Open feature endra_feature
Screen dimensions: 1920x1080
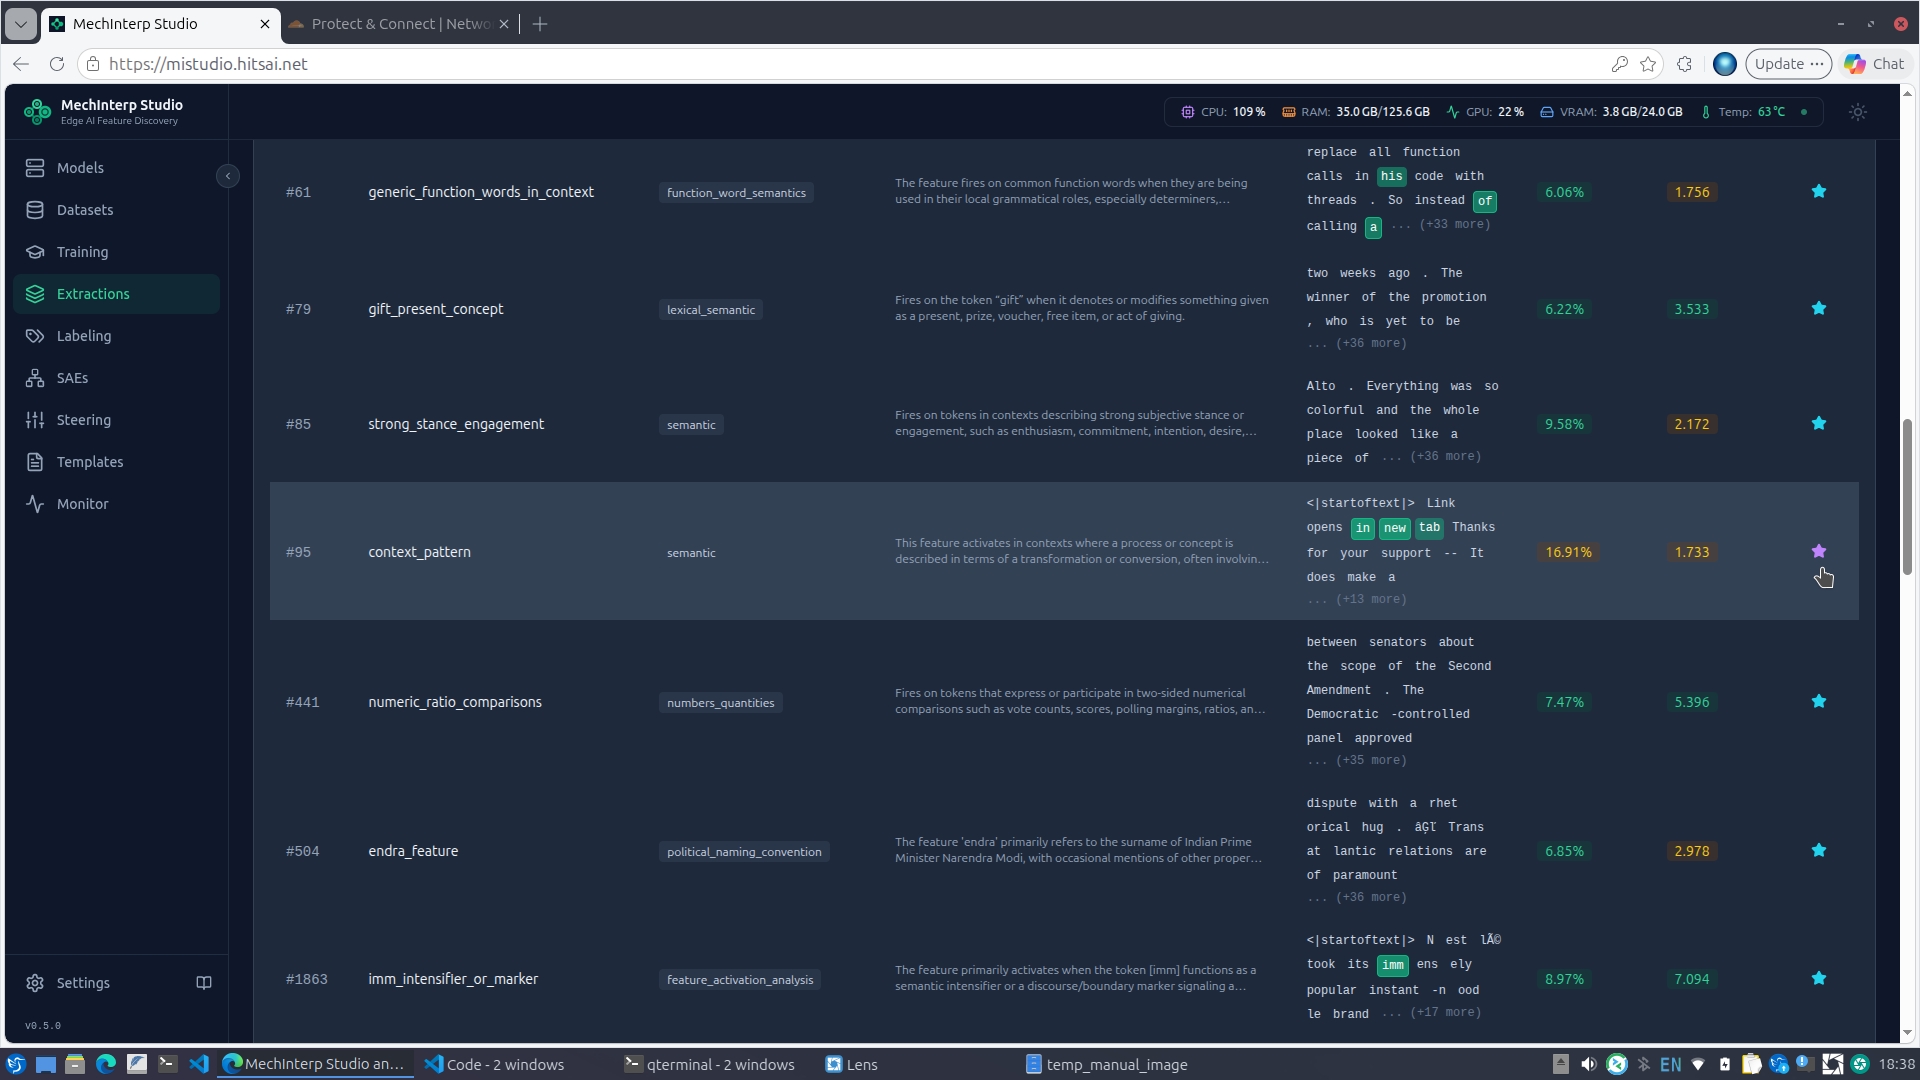coord(413,851)
